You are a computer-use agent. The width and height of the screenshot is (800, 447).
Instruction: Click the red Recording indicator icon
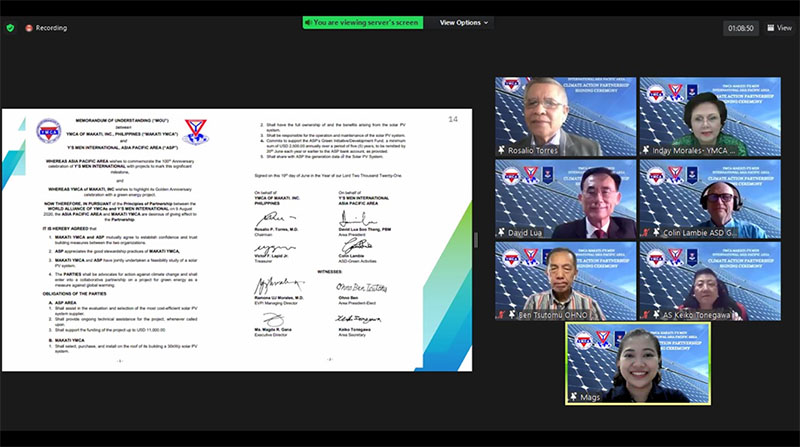point(29,28)
